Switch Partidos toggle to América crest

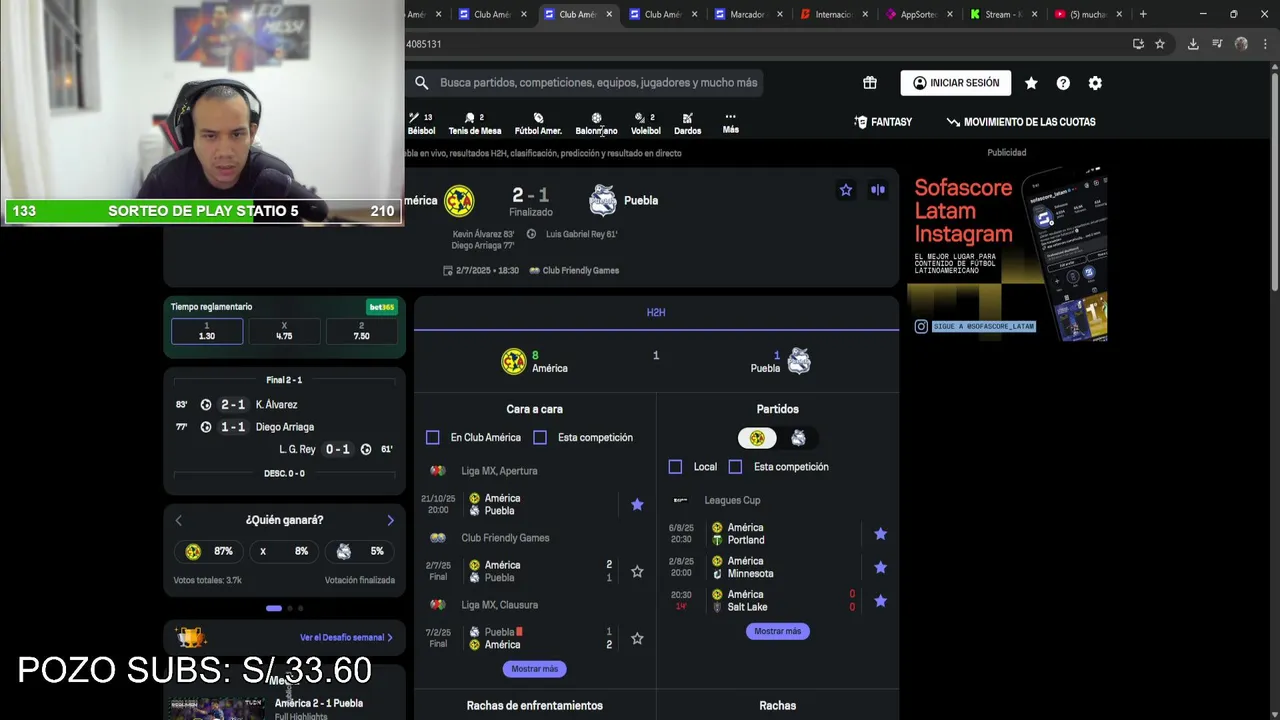(x=757, y=438)
